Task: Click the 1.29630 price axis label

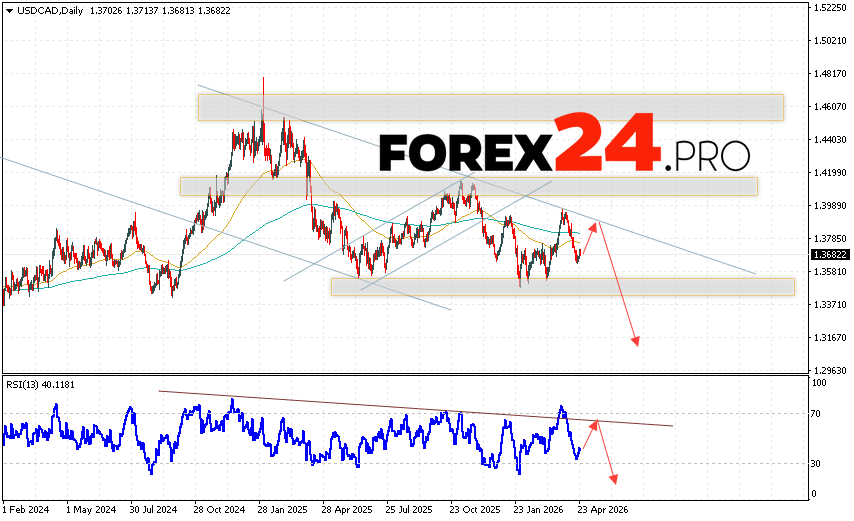Action: (x=826, y=369)
